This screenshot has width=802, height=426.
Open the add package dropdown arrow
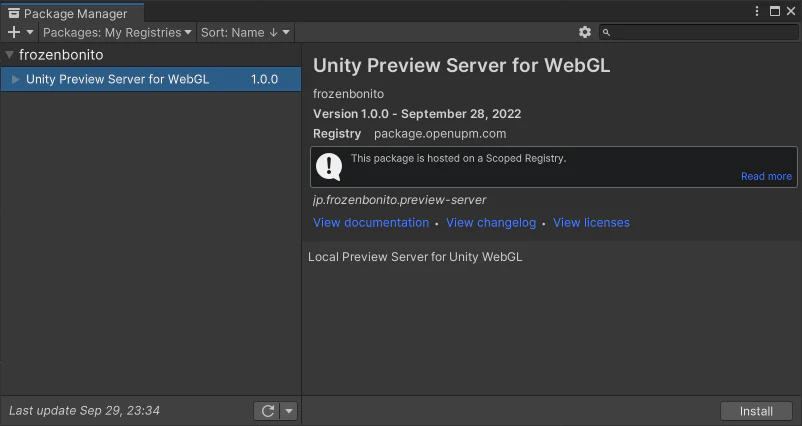pyautogui.click(x=30, y=32)
